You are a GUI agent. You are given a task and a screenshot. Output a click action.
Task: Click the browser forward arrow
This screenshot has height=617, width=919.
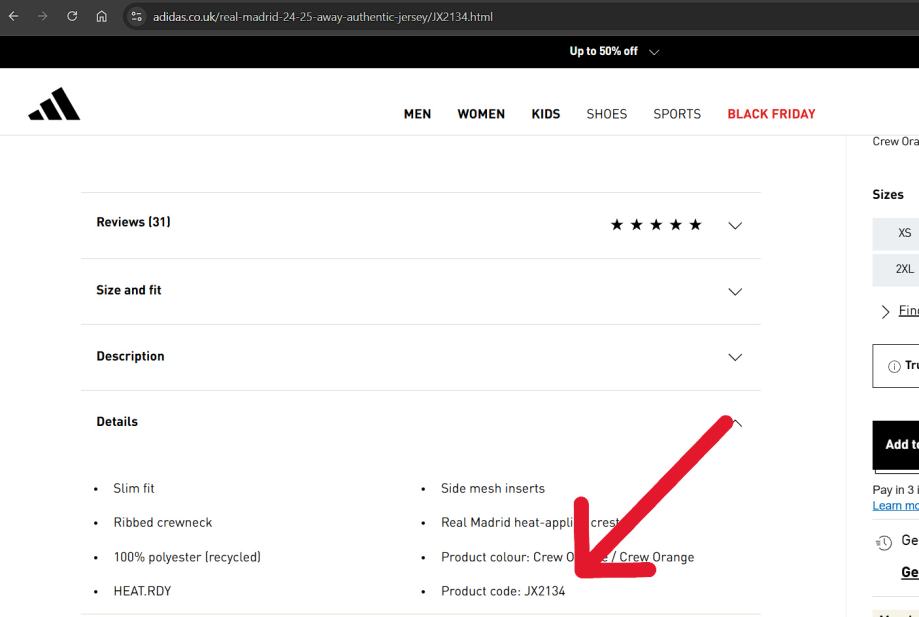coord(42,16)
